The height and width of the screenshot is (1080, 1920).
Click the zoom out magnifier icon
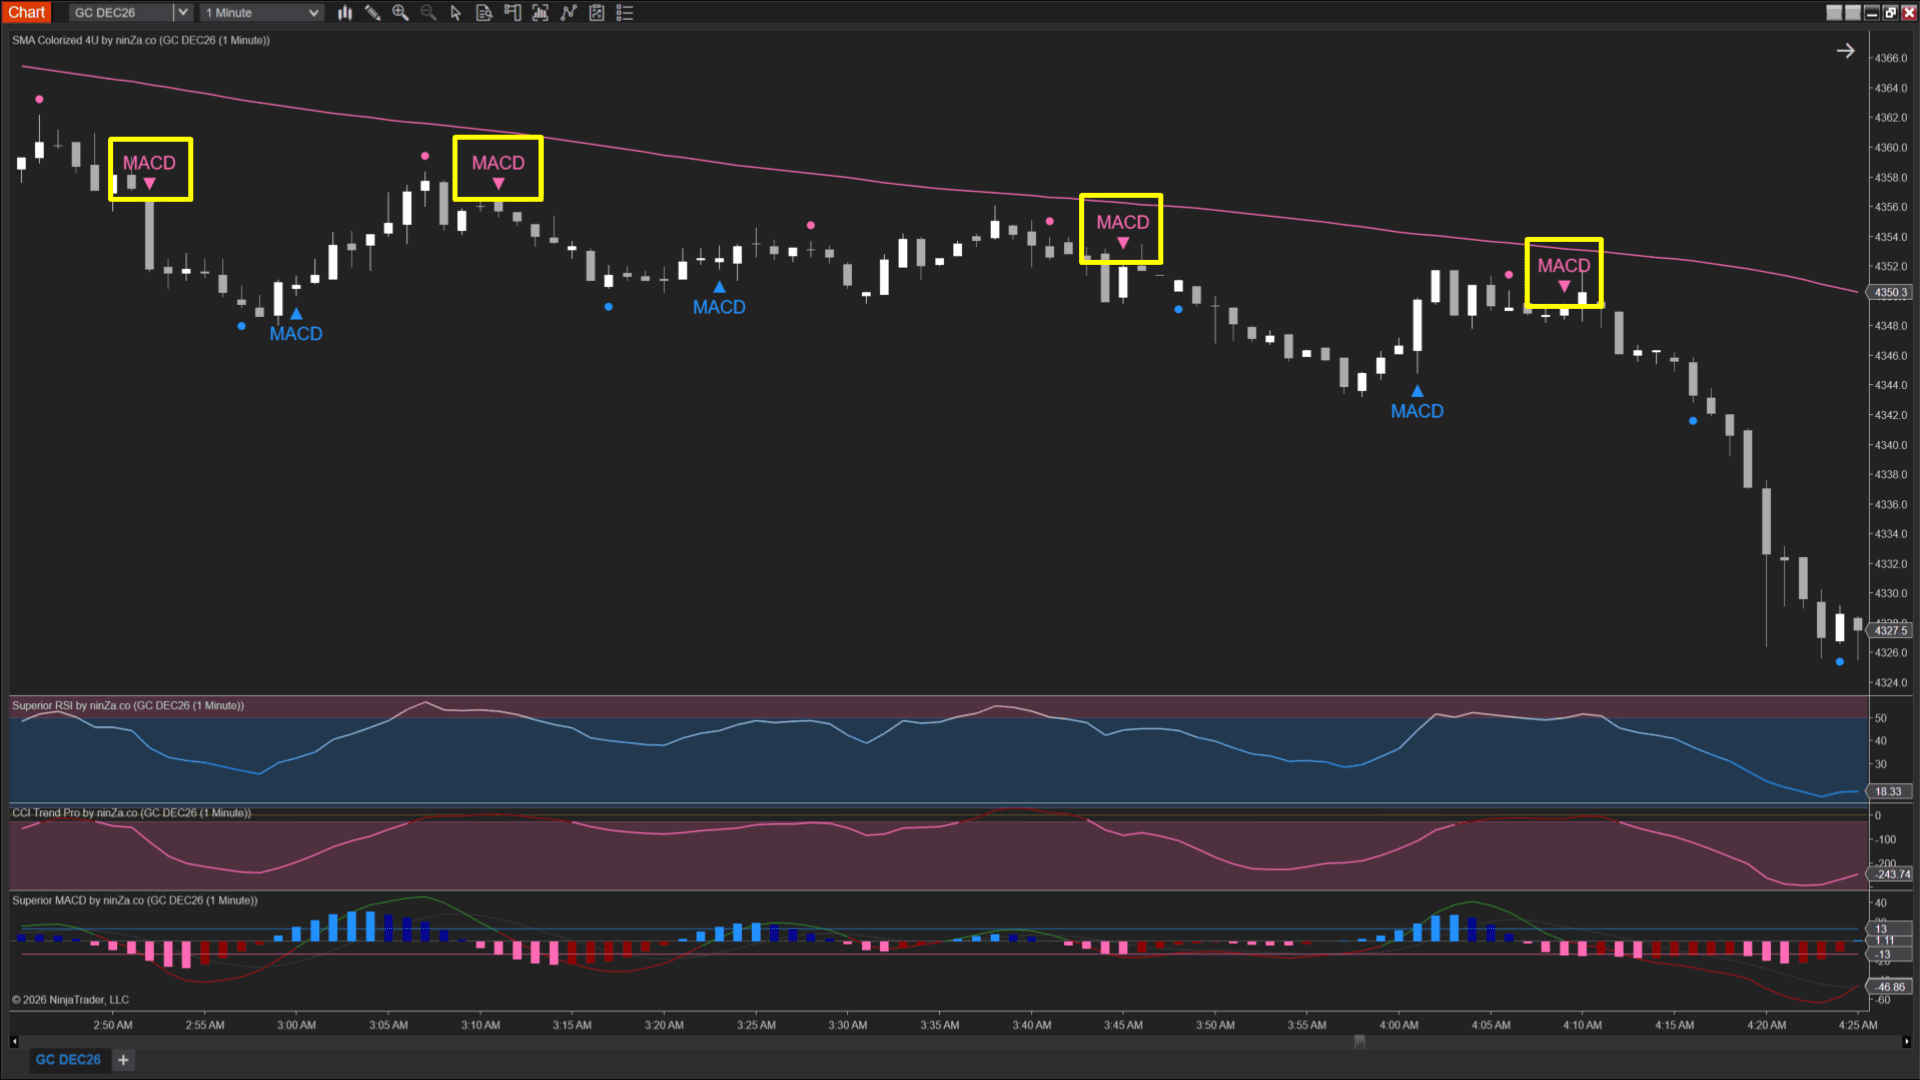428,13
